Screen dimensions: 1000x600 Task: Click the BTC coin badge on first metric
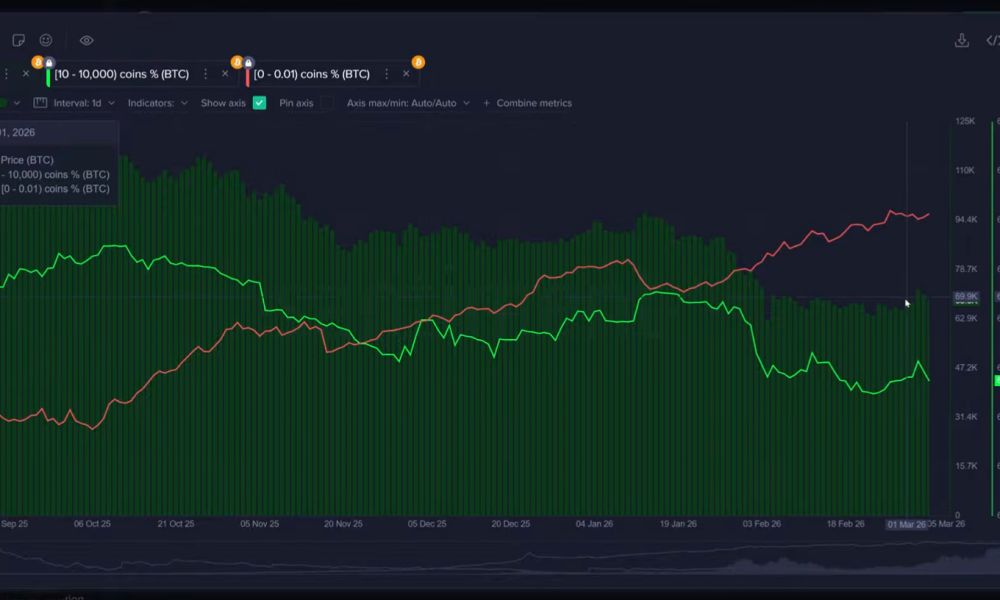click(x=36, y=62)
